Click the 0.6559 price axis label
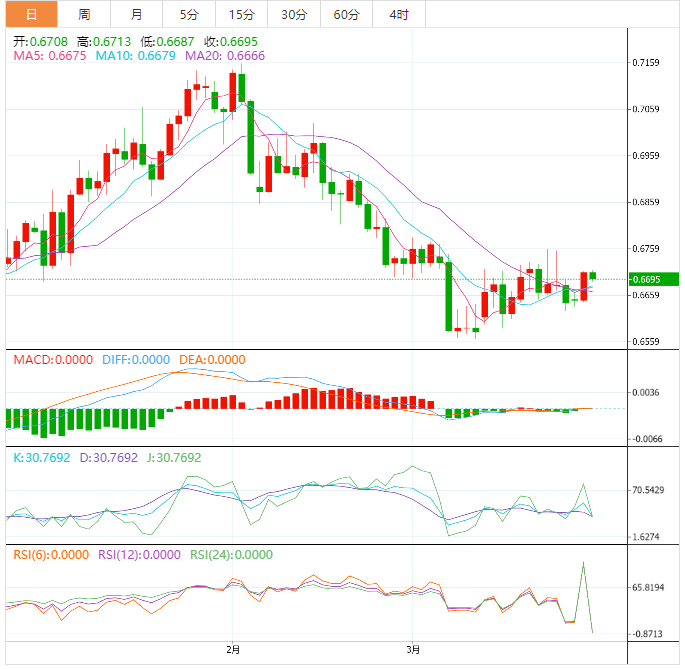This screenshot has width=685, height=669. pos(646,341)
